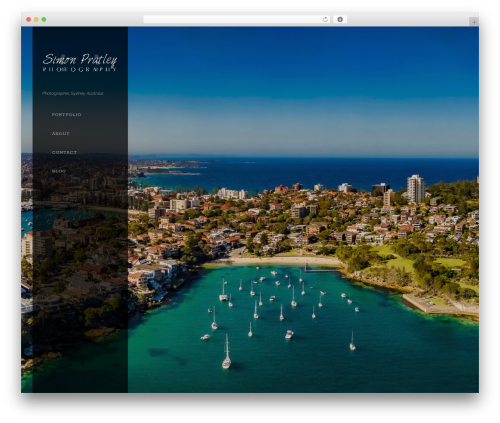Go to the Contact page
Image resolution: width=500 pixels, height=423 pixels.
click(x=64, y=152)
